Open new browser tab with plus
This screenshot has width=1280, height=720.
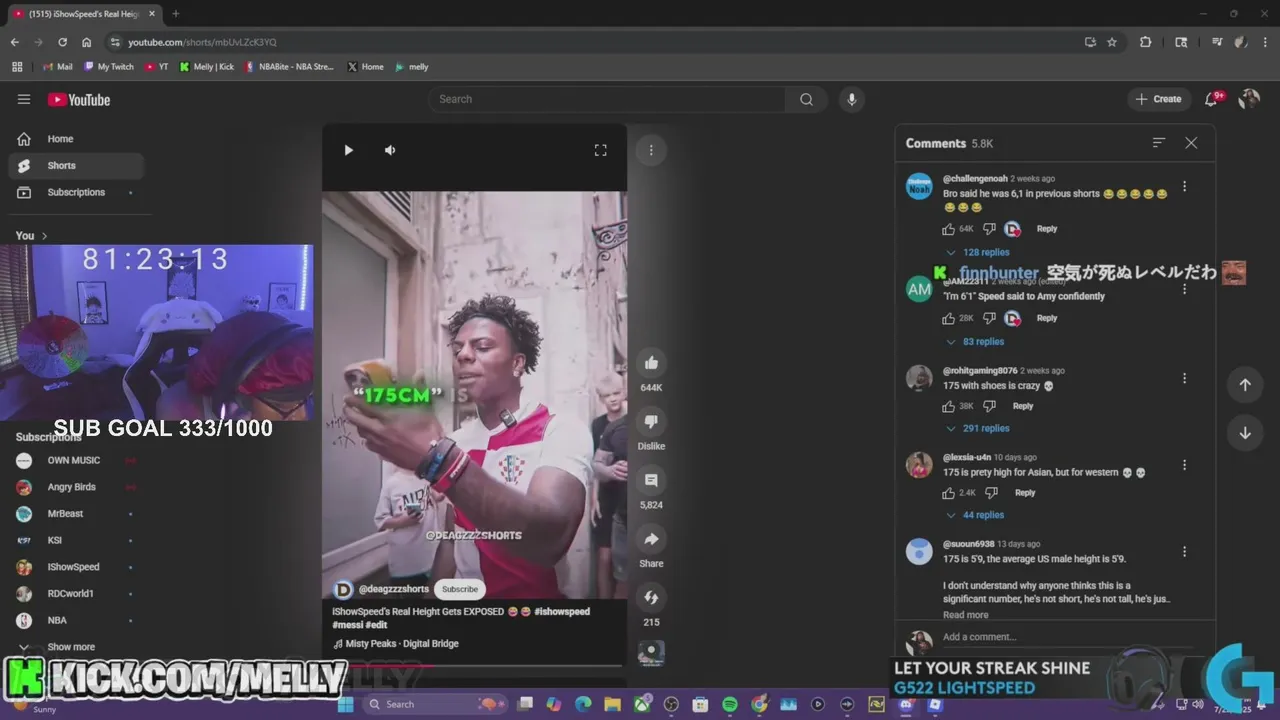pyautogui.click(x=175, y=14)
